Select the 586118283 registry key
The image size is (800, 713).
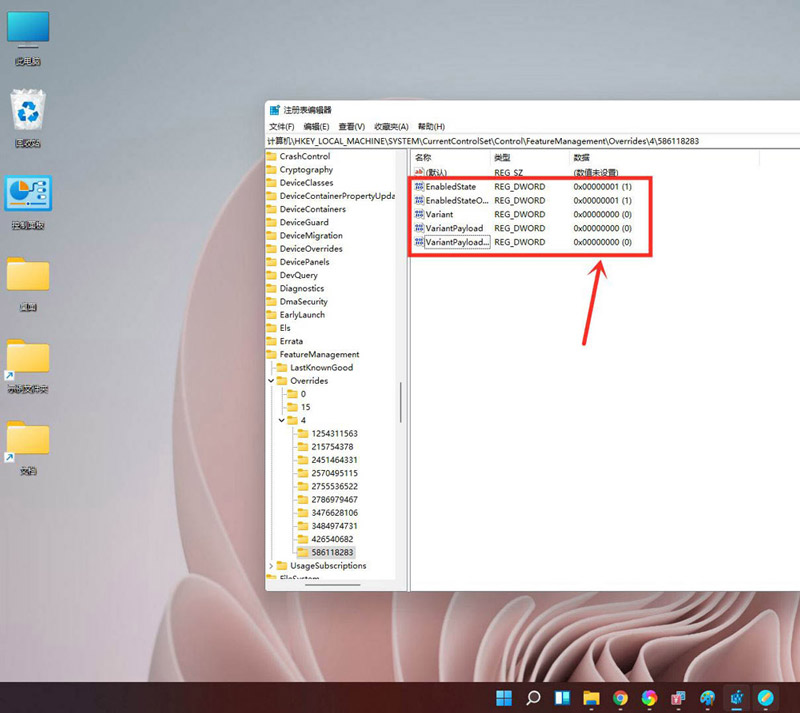click(x=334, y=552)
